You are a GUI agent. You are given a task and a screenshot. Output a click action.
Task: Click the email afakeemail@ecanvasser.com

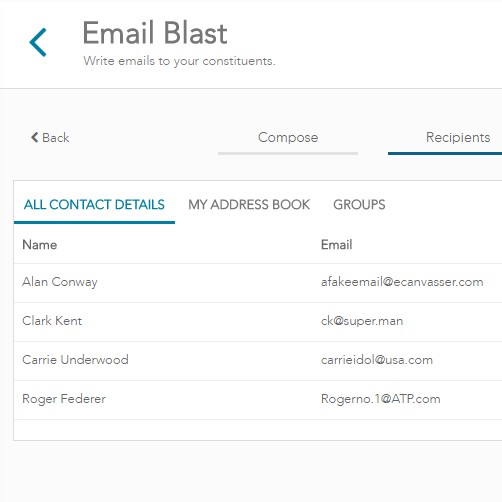(402, 282)
